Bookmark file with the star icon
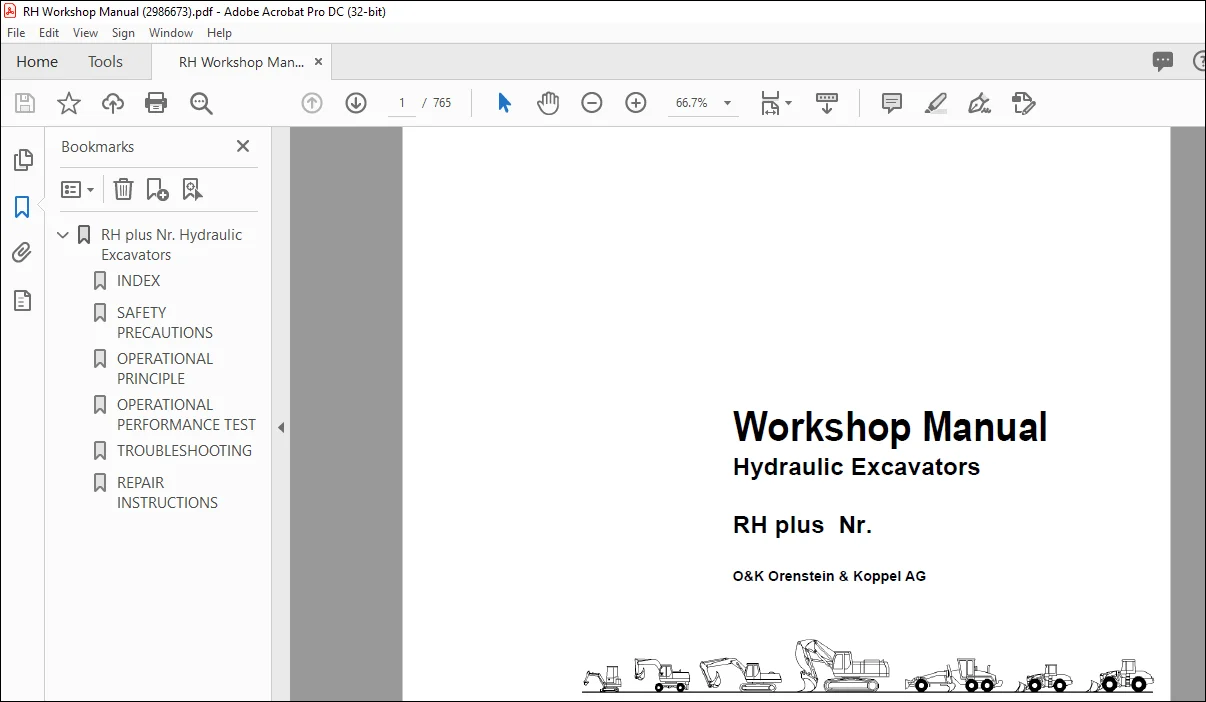1206x702 pixels. (x=68, y=103)
